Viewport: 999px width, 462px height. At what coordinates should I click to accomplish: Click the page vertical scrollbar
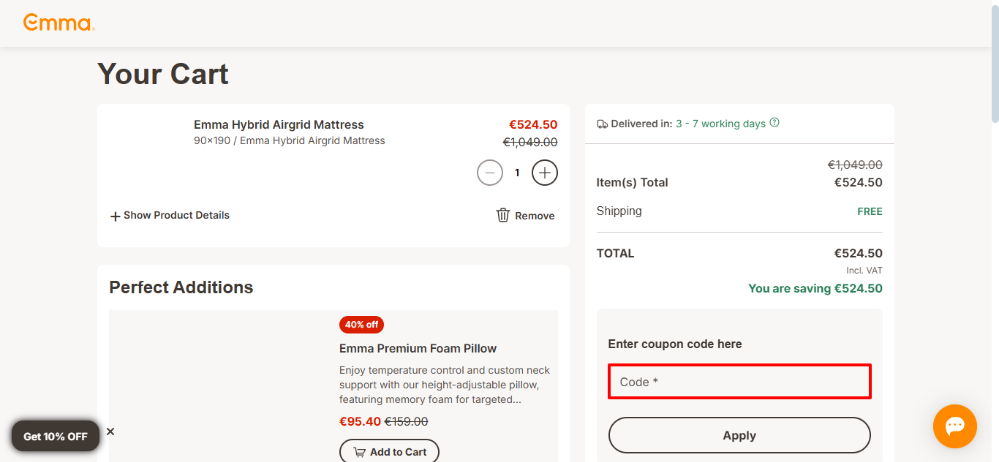click(995, 64)
